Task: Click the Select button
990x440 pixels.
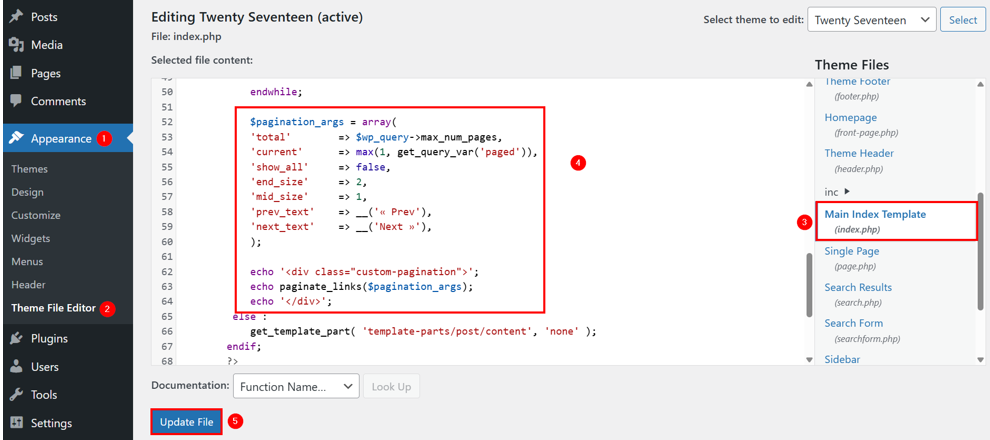Action: (x=963, y=20)
